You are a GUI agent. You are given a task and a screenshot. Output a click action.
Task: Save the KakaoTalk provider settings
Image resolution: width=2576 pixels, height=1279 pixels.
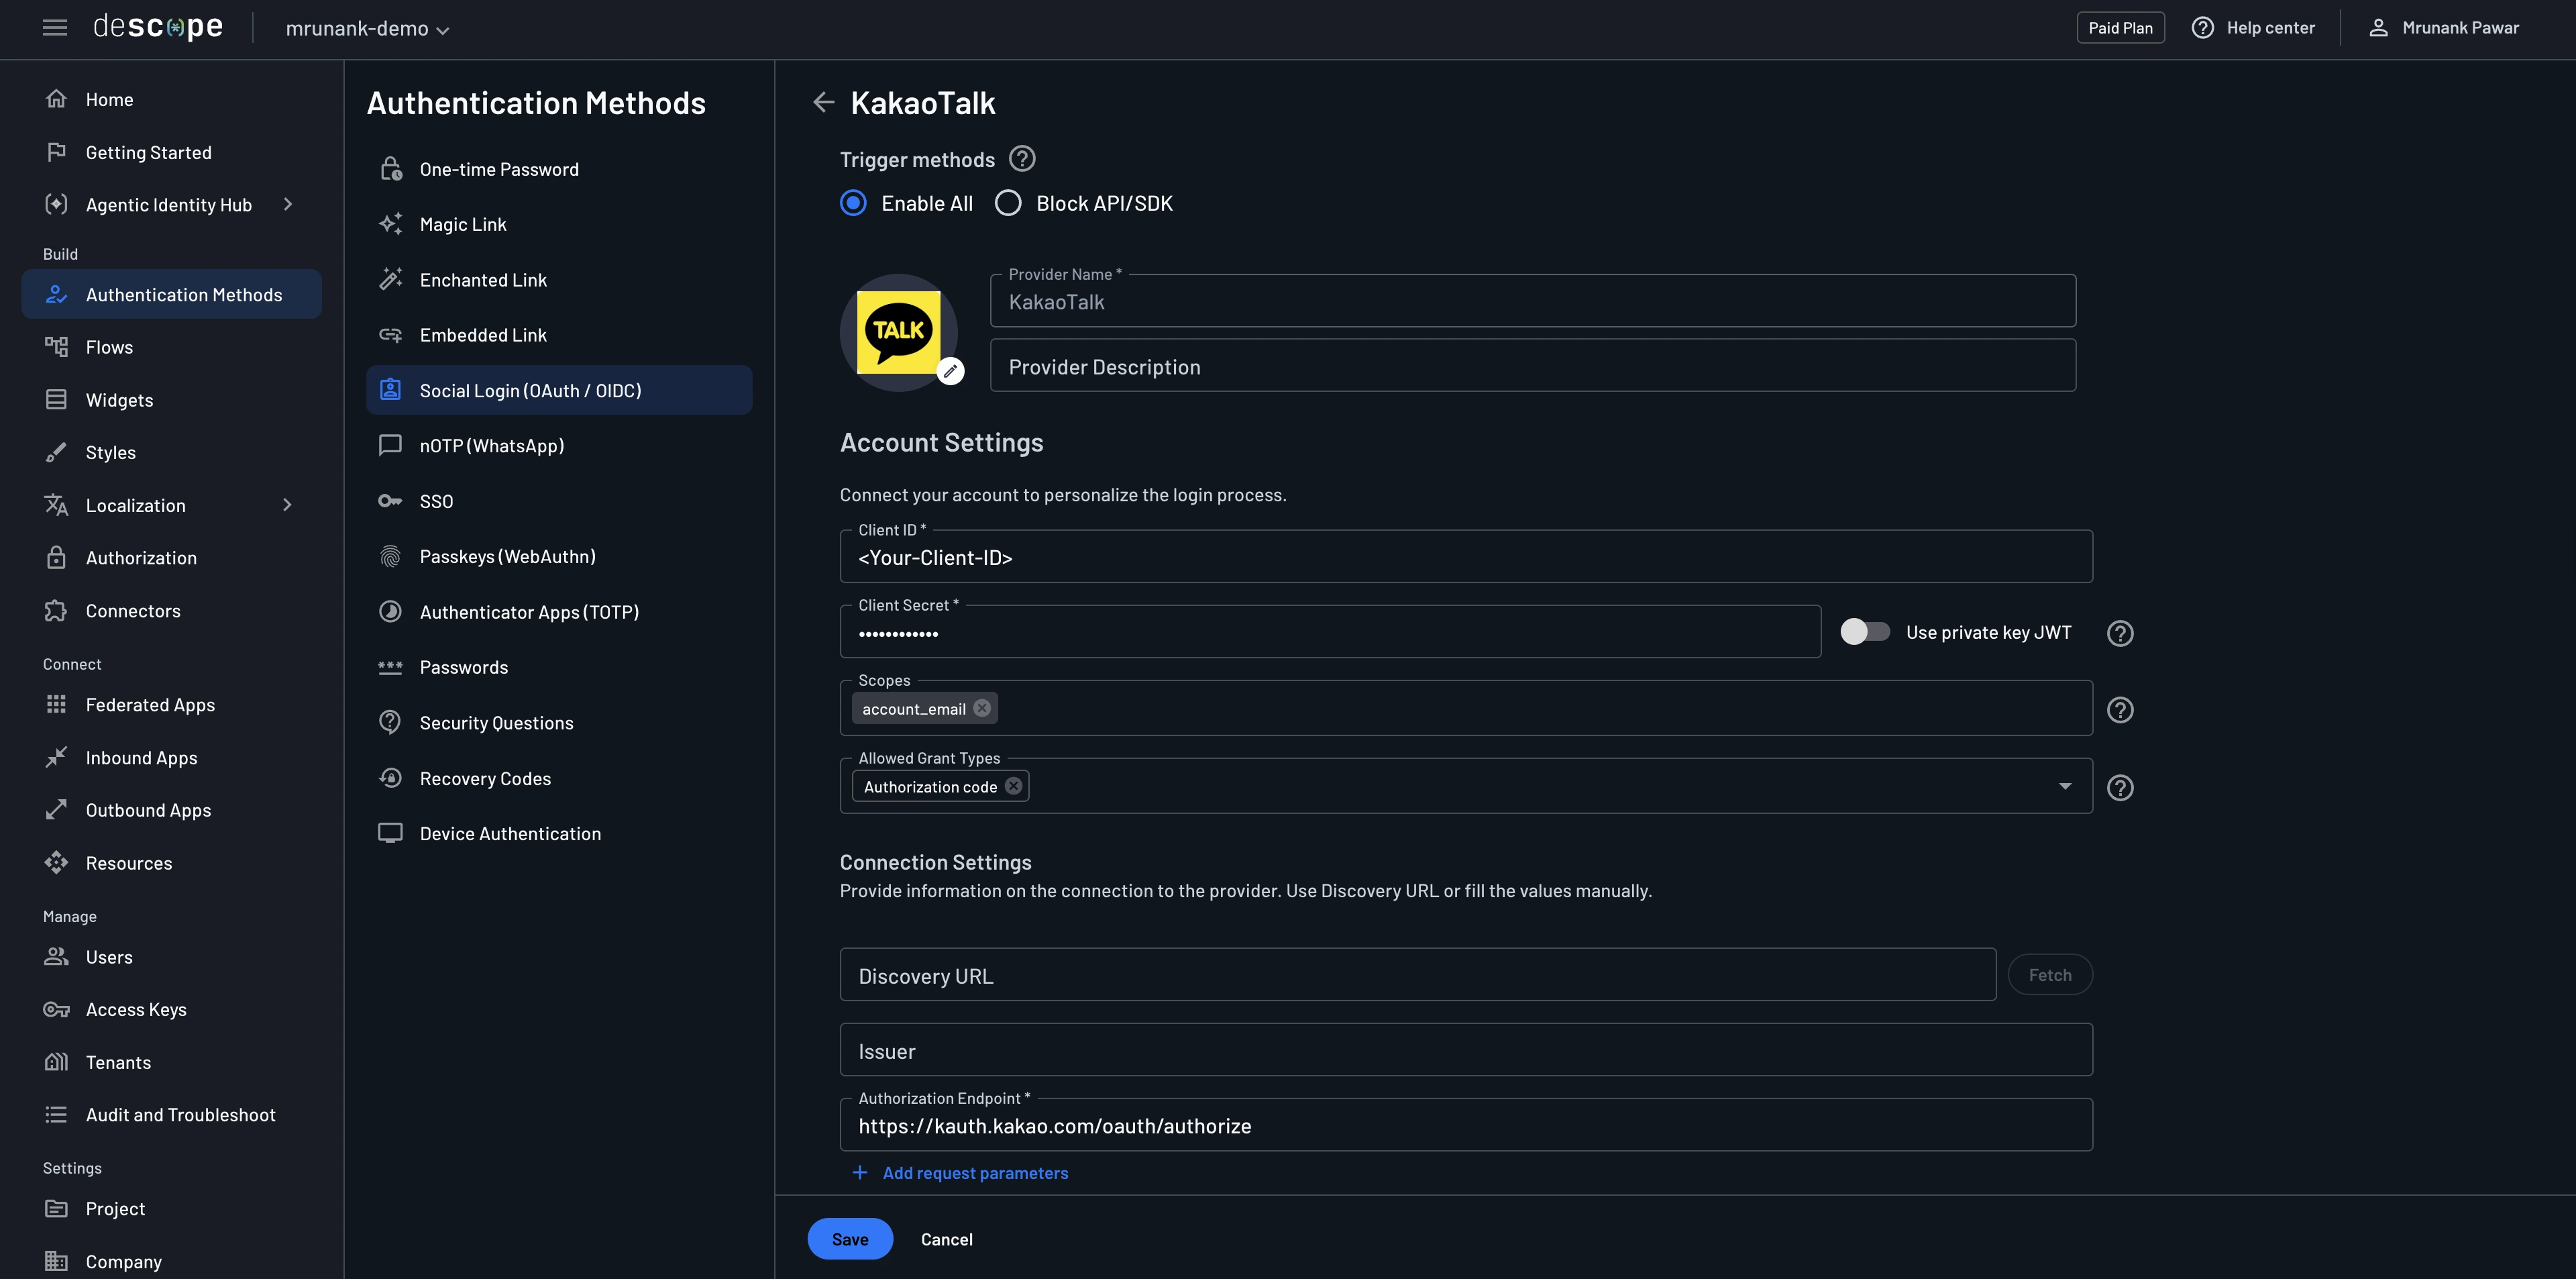point(849,1238)
